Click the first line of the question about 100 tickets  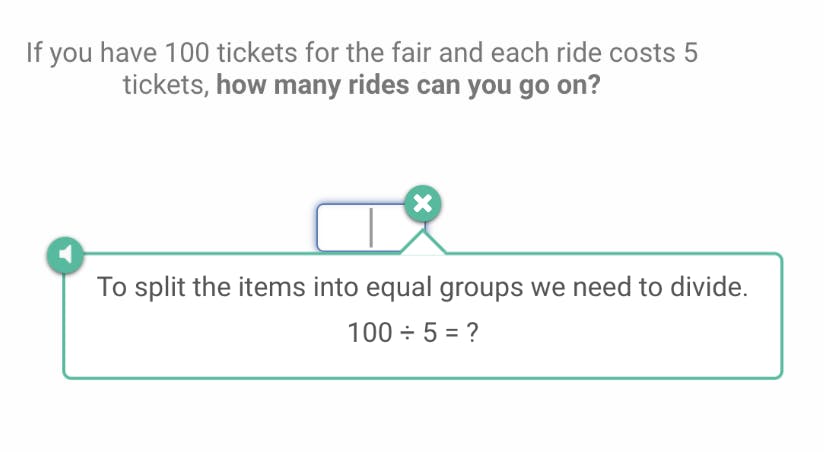pos(361,53)
